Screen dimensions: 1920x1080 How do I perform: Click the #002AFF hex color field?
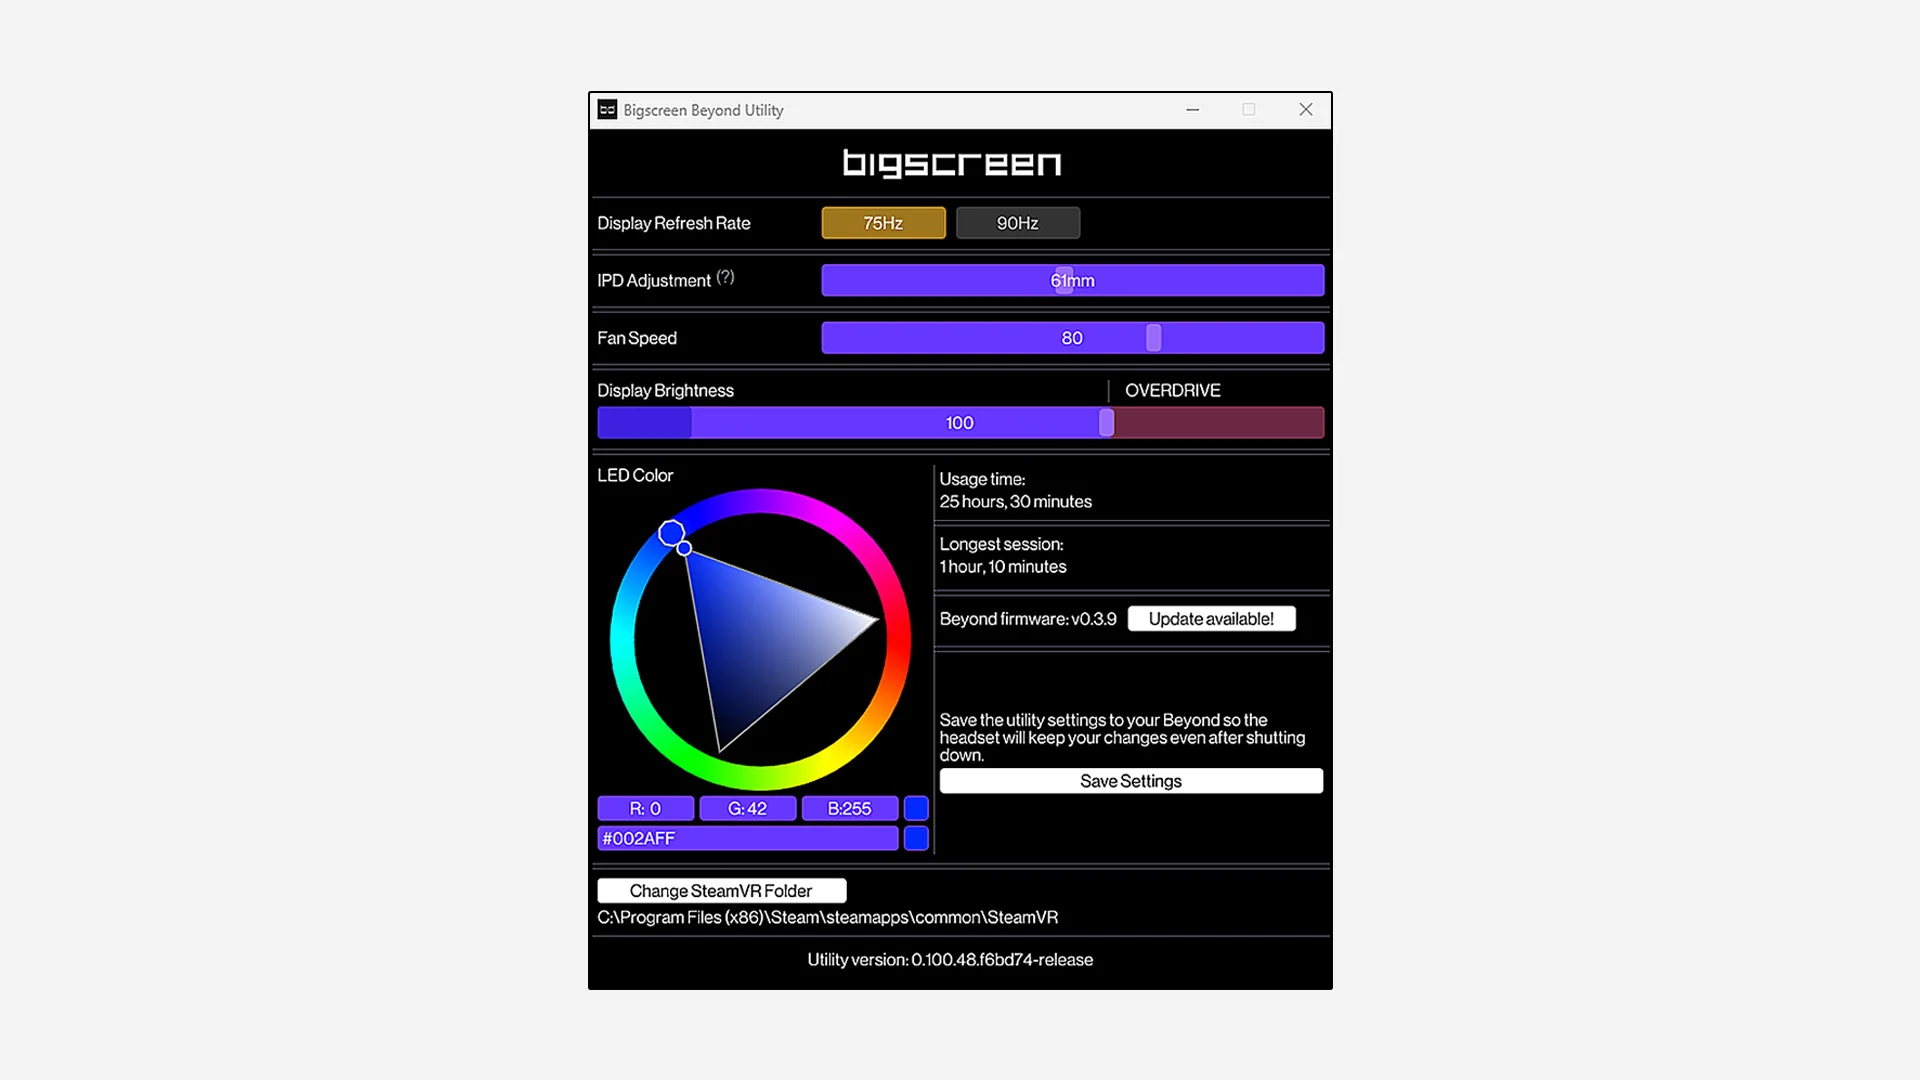point(747,838)
